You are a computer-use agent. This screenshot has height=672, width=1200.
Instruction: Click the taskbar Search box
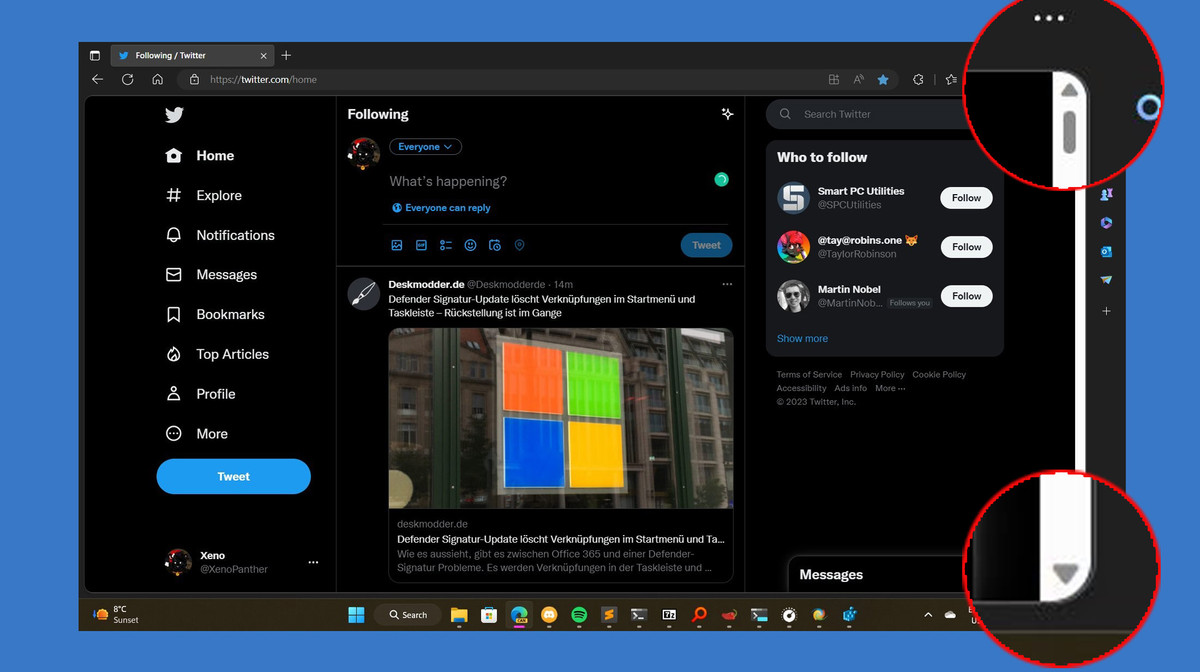click(x=408, y=615)
